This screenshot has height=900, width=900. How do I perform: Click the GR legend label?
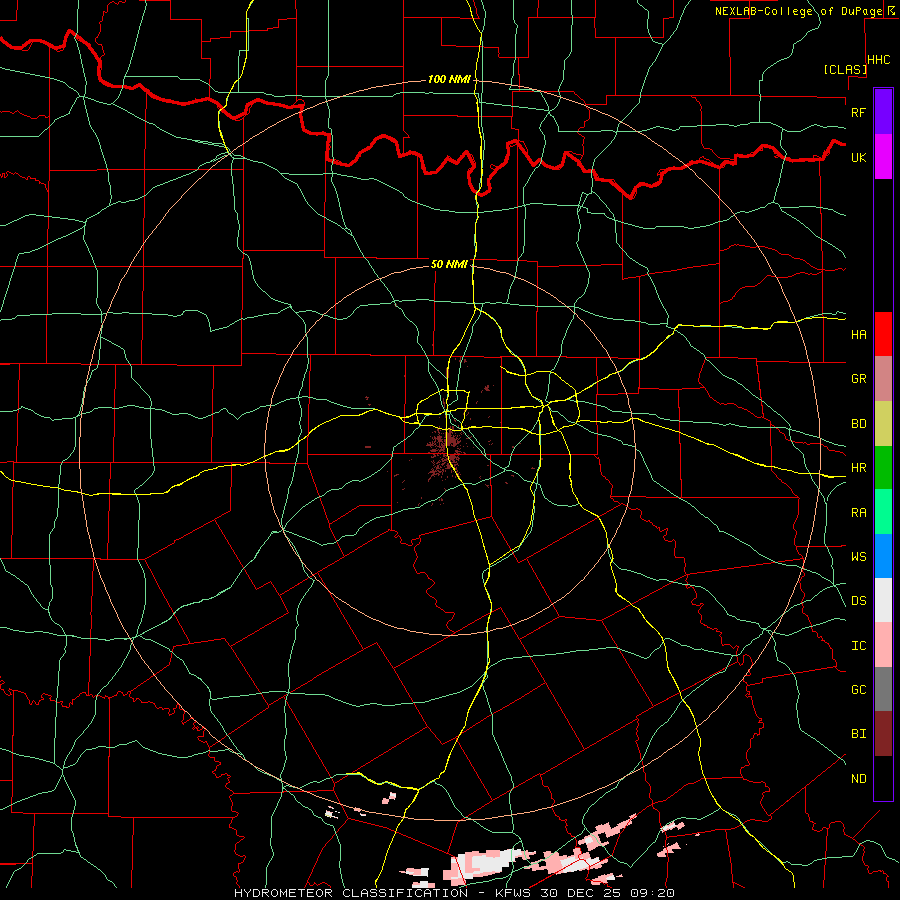858,379
